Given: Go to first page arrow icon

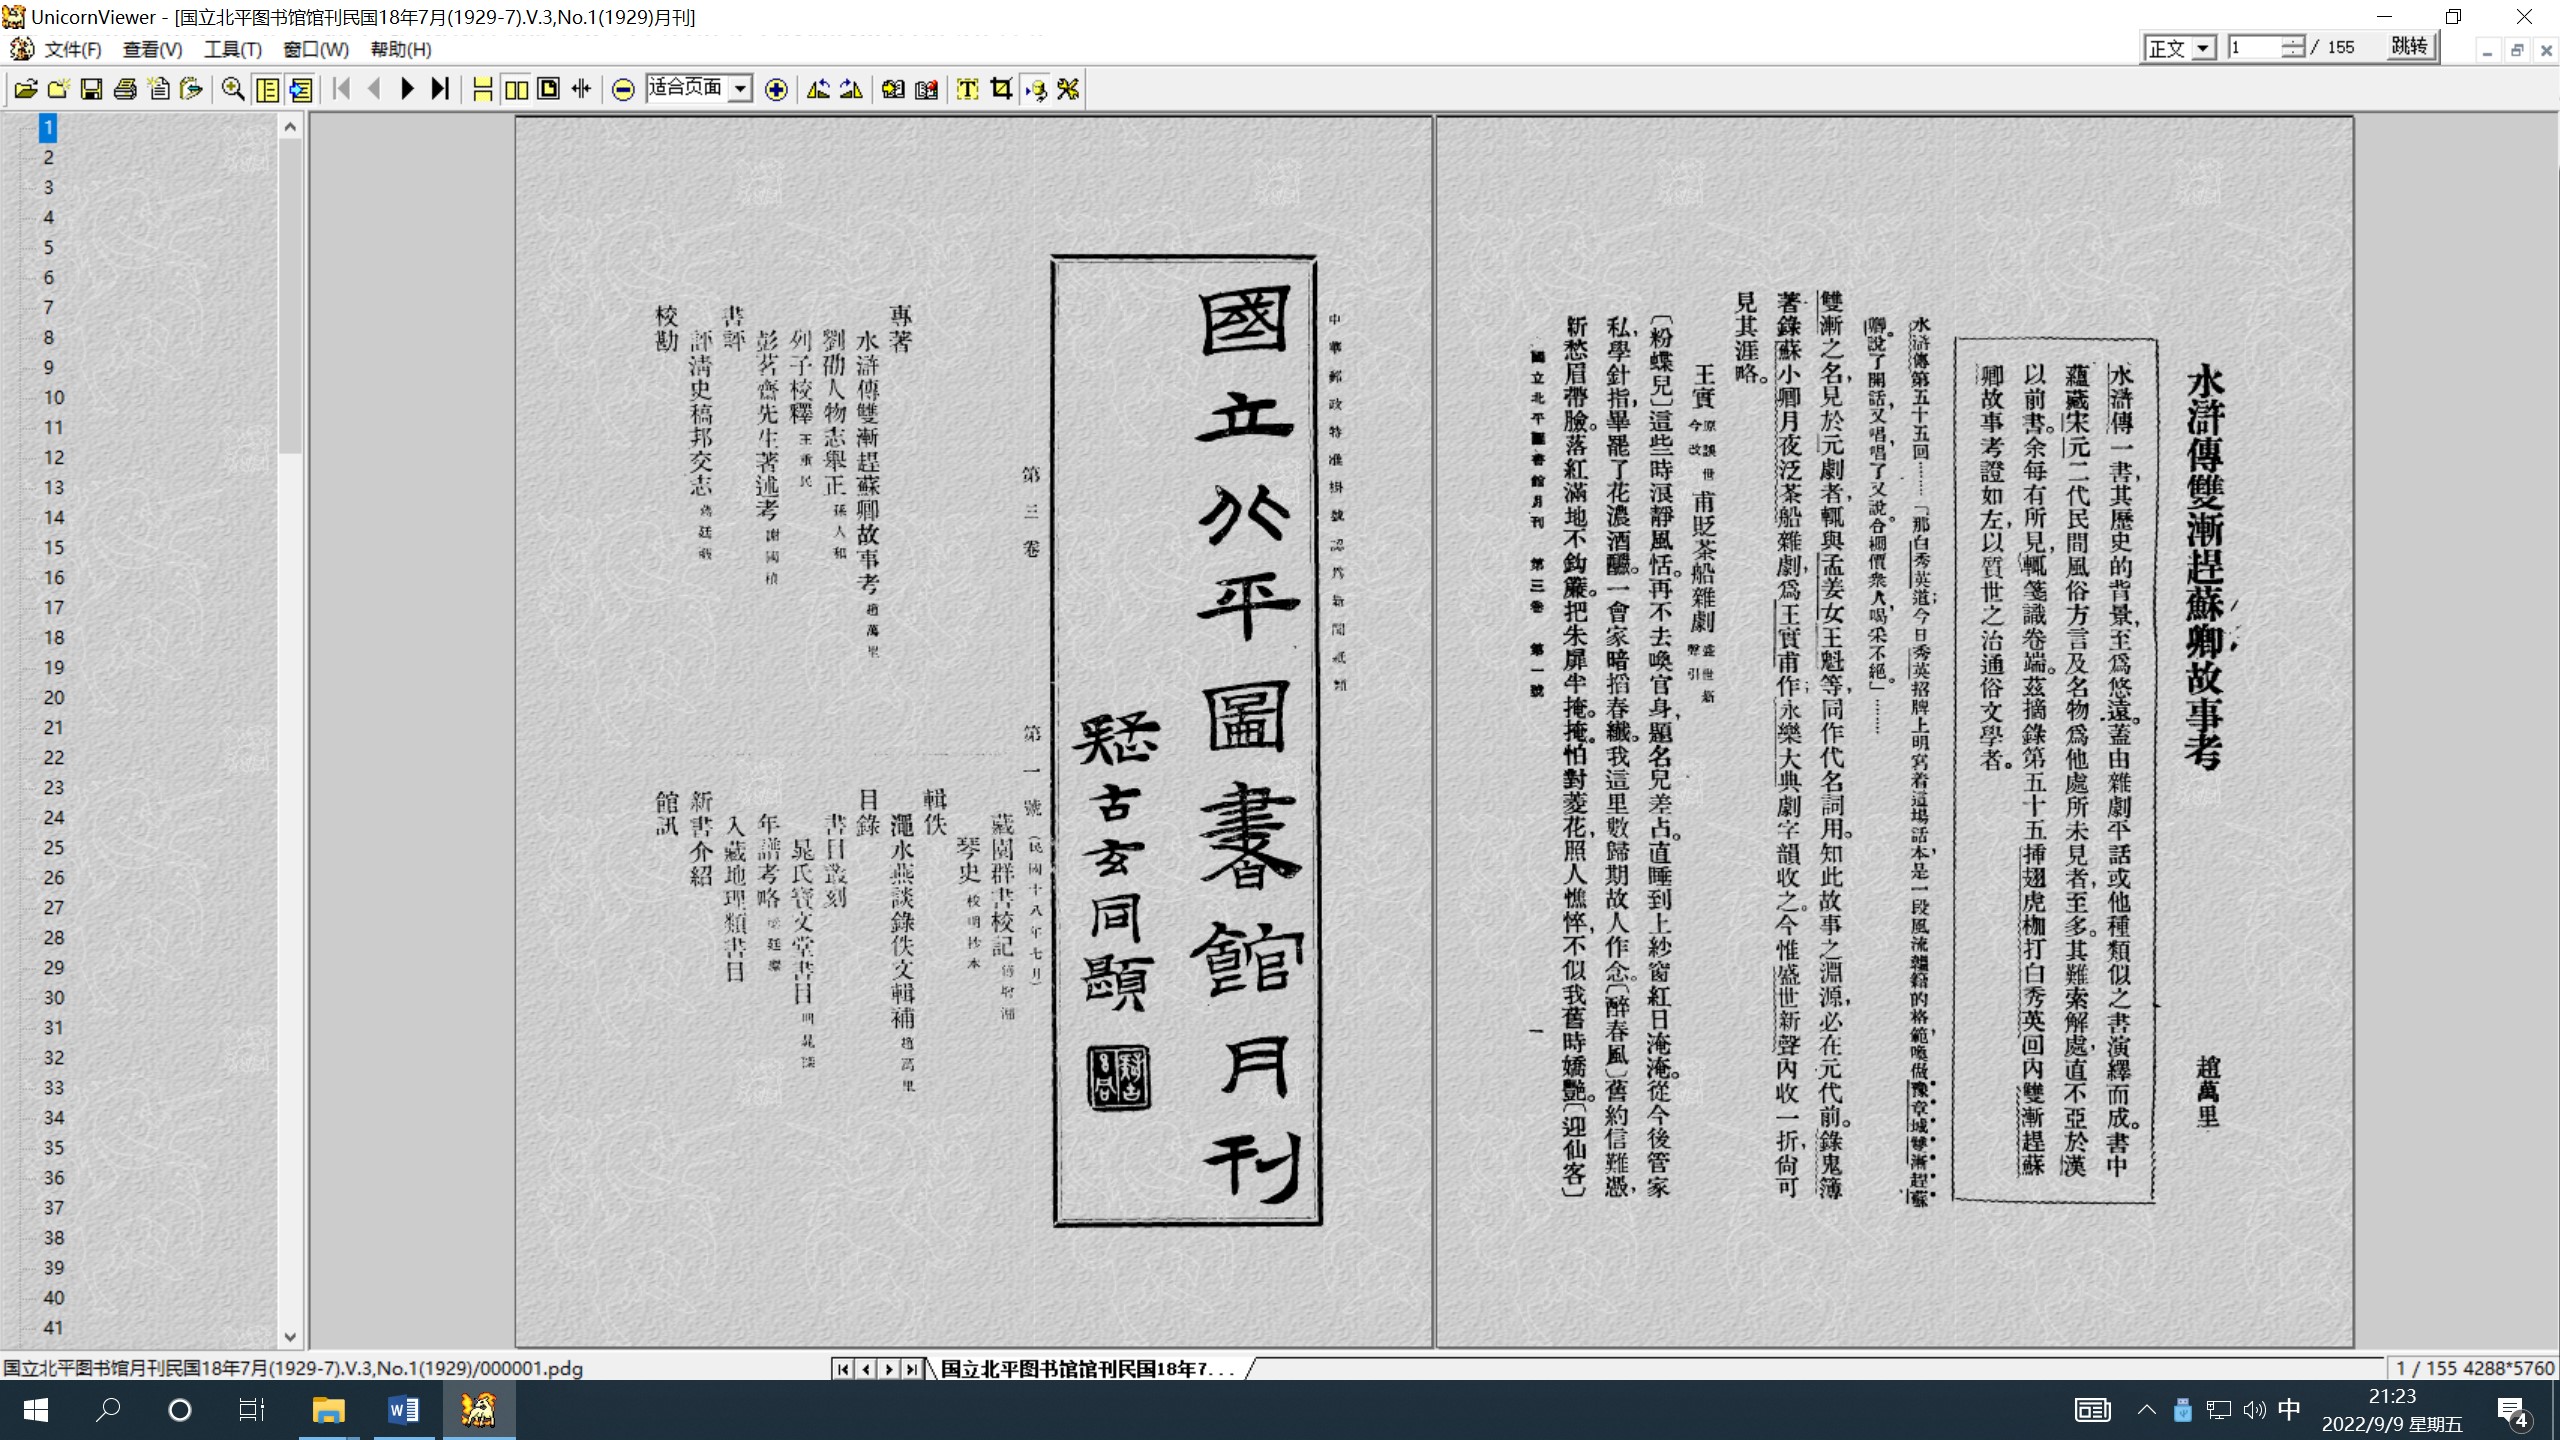Looking at the screenshot, I should 341,89.
